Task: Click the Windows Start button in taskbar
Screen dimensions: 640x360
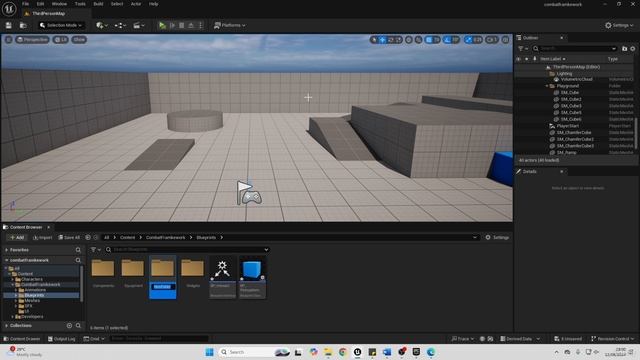Action: (x=209, y=352)
